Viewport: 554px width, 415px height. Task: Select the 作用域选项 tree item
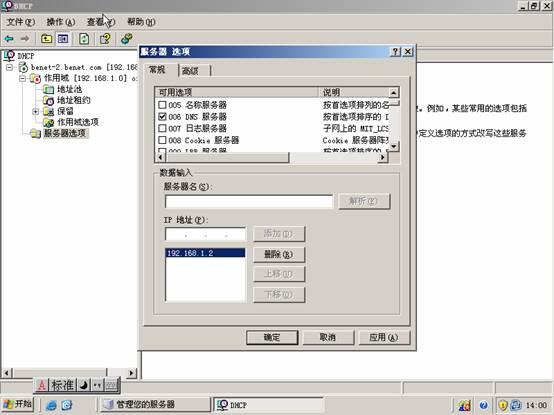(71, 122)
